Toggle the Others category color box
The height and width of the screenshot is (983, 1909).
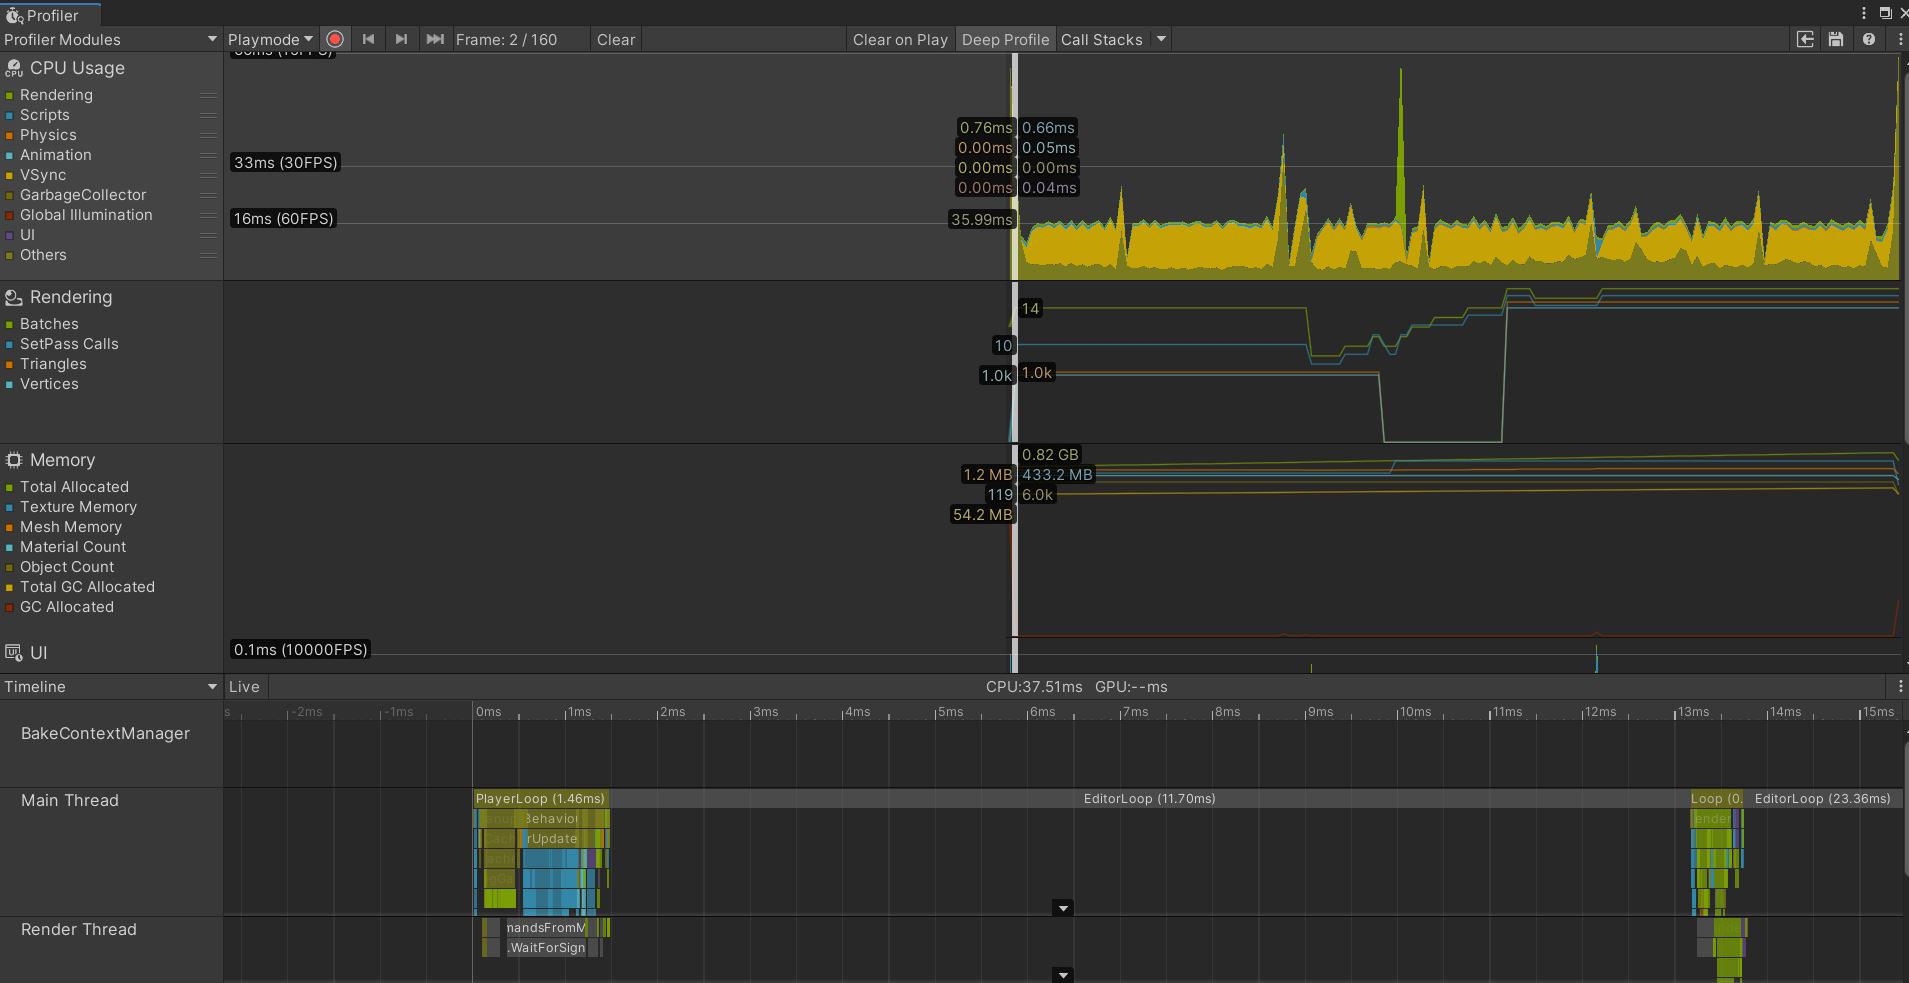[x=10, y=256]
